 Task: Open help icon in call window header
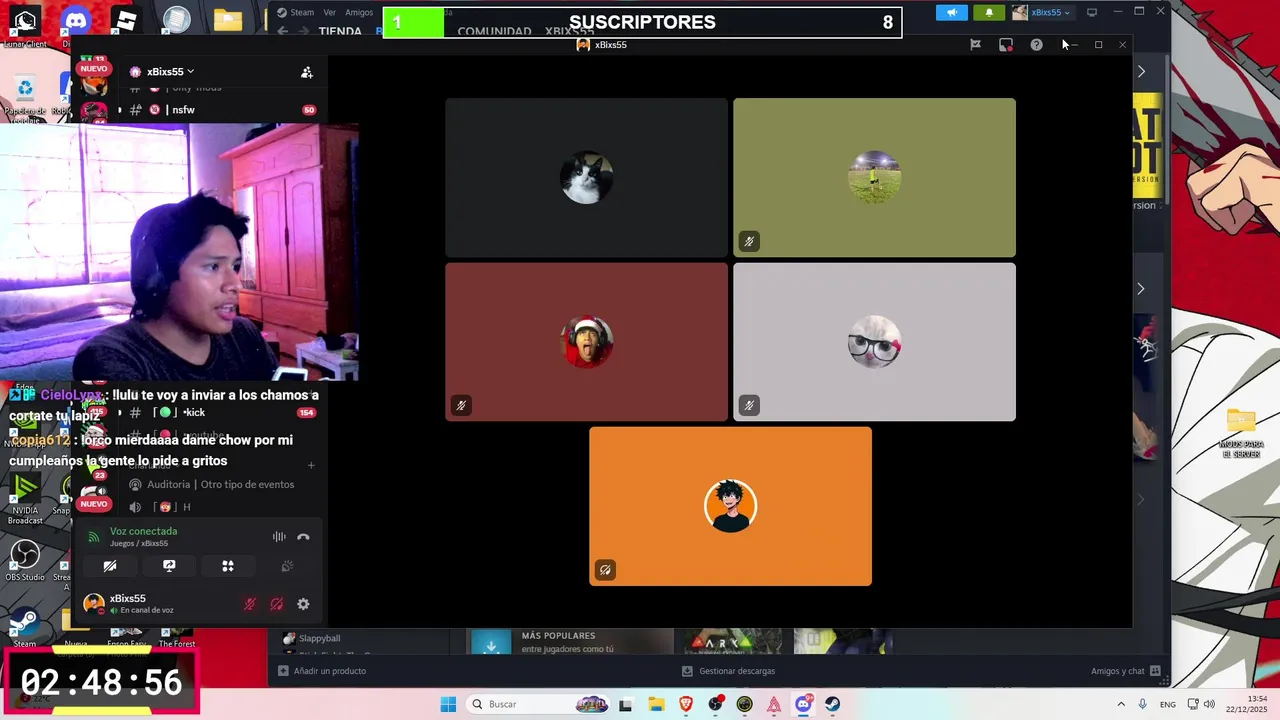[x=1036, y=44]
